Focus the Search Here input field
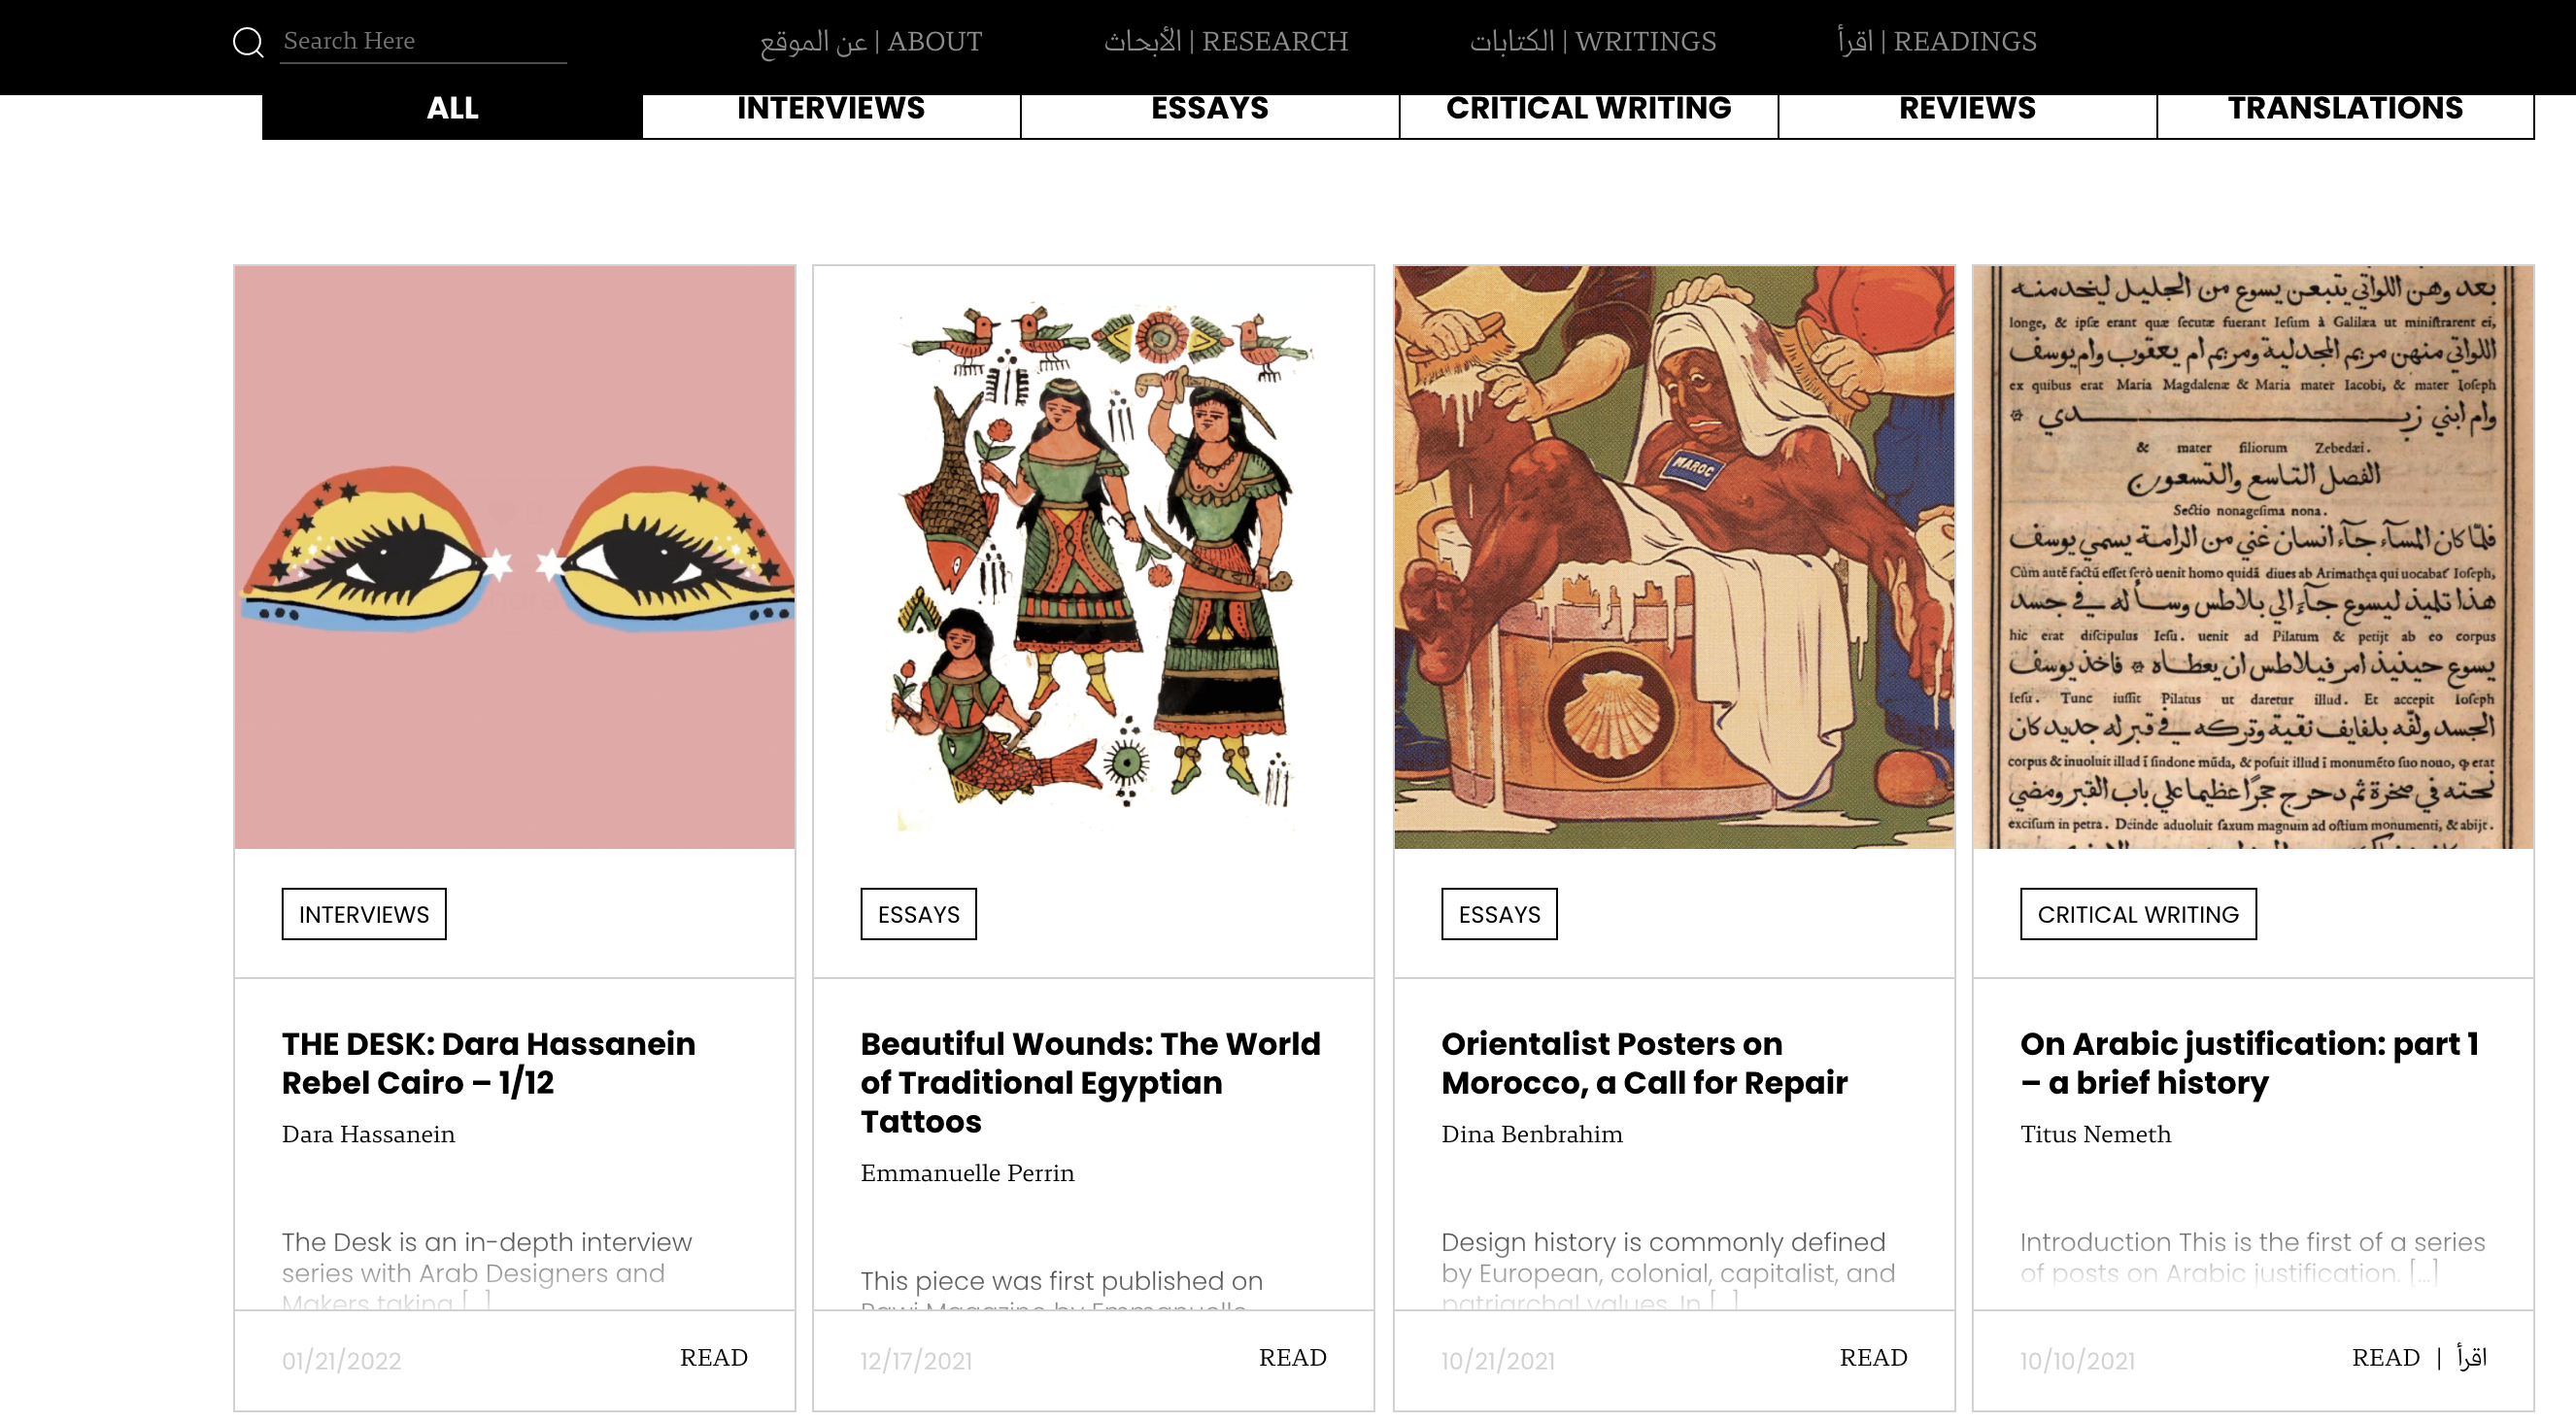The image size is (2576, 1422). coord(423,41)
